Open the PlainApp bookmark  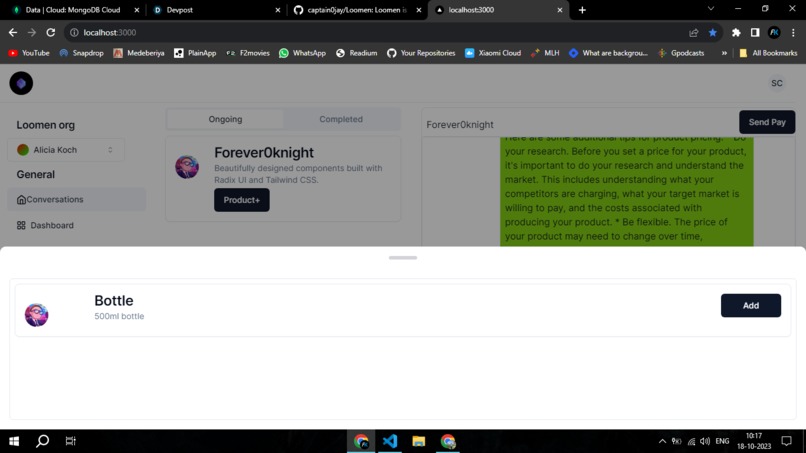195,53
